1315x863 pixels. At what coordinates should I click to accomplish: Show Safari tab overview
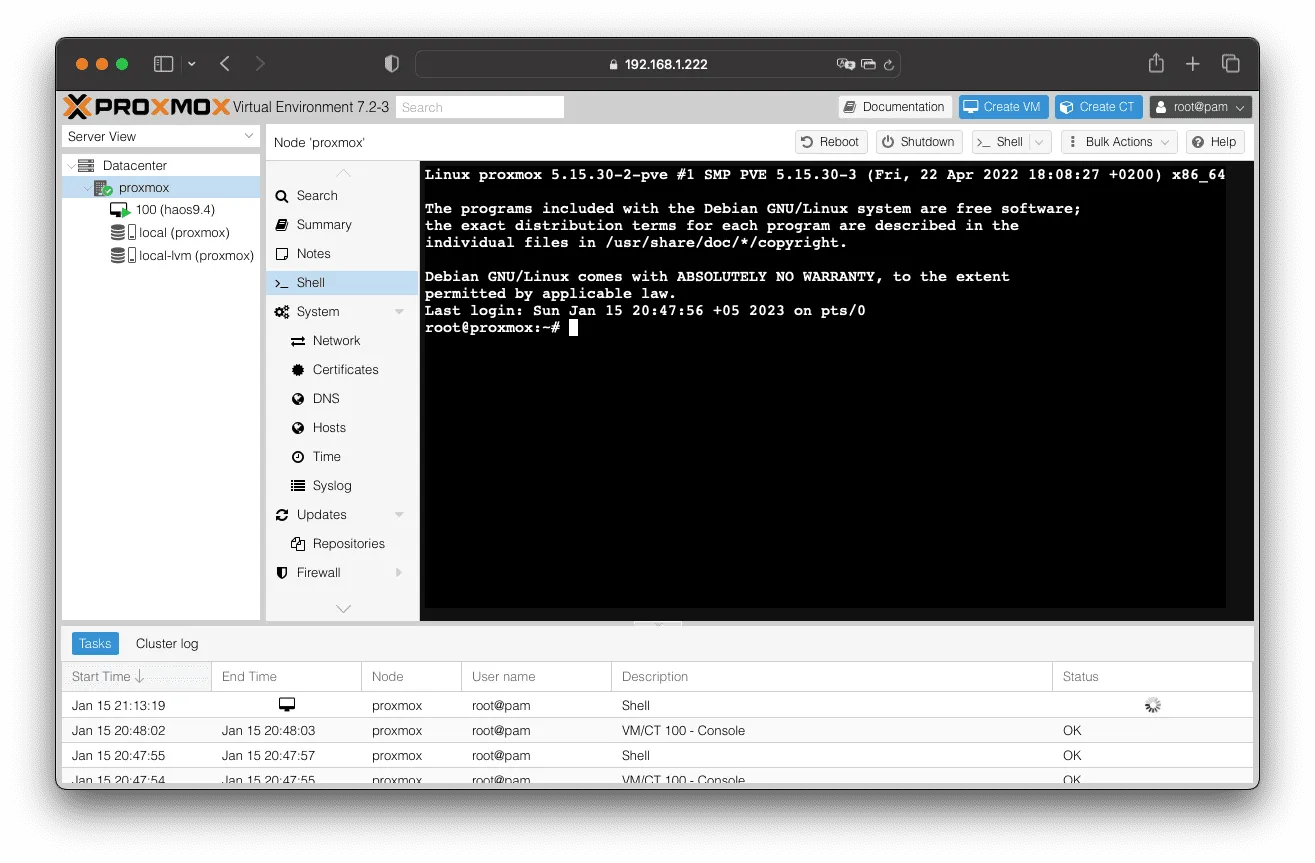pos(1231,64)
